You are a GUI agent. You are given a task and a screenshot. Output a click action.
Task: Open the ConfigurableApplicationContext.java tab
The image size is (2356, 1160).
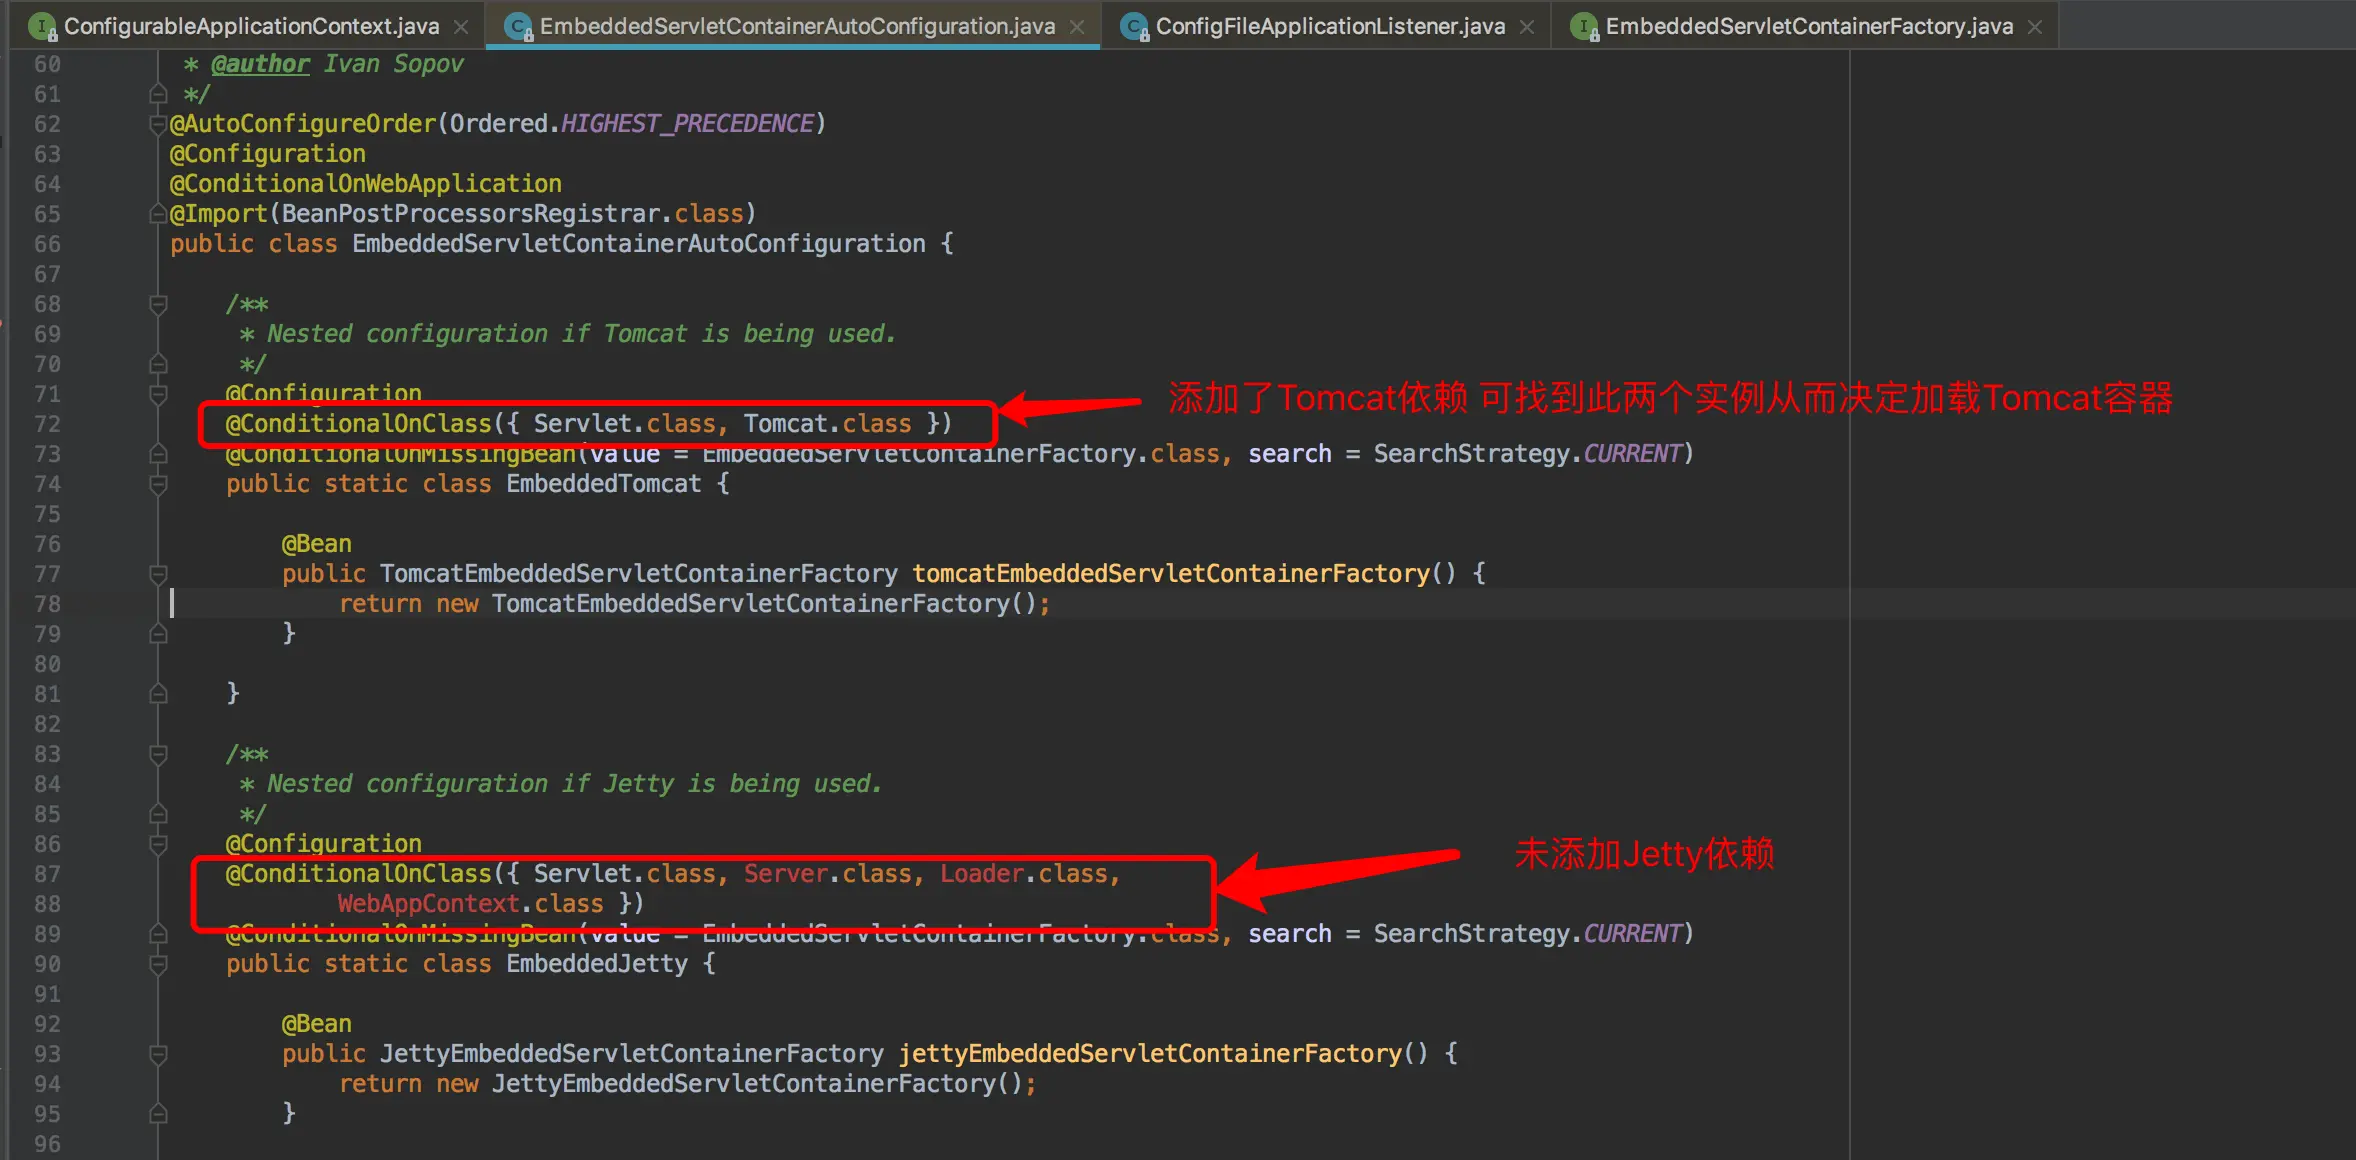pyautogui.click(x=251, y=27)
